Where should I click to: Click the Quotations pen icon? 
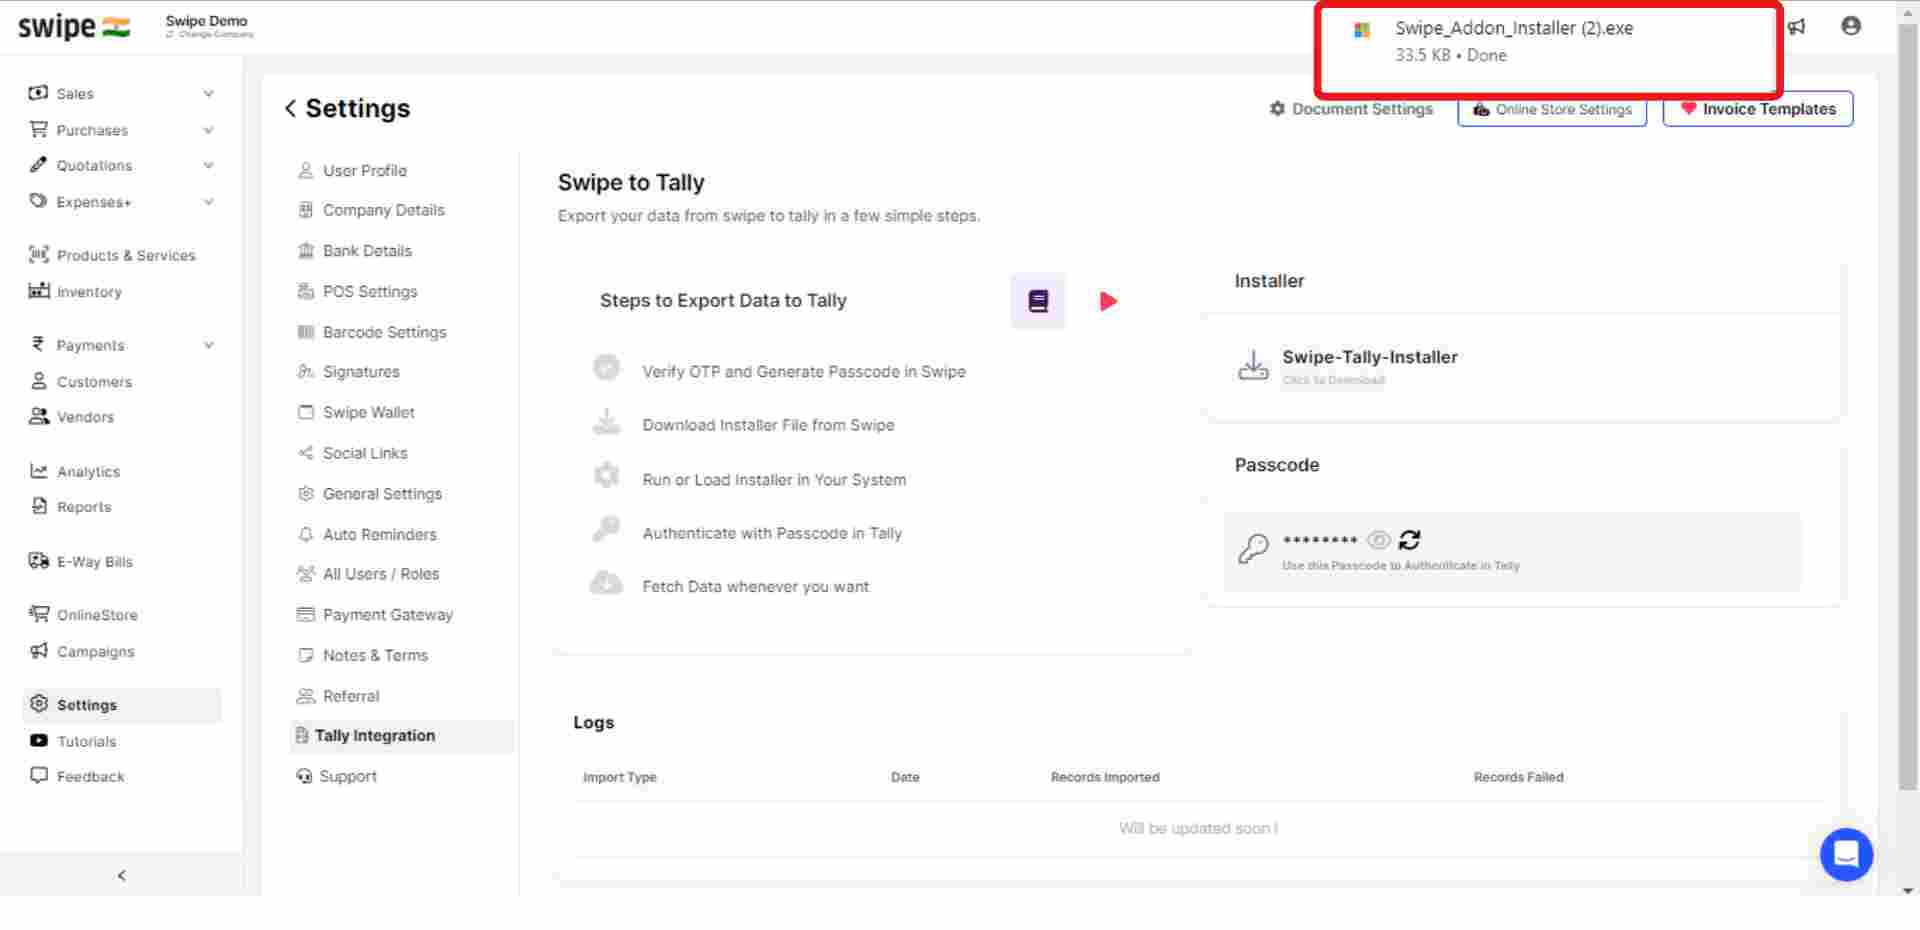coord(38,164)
